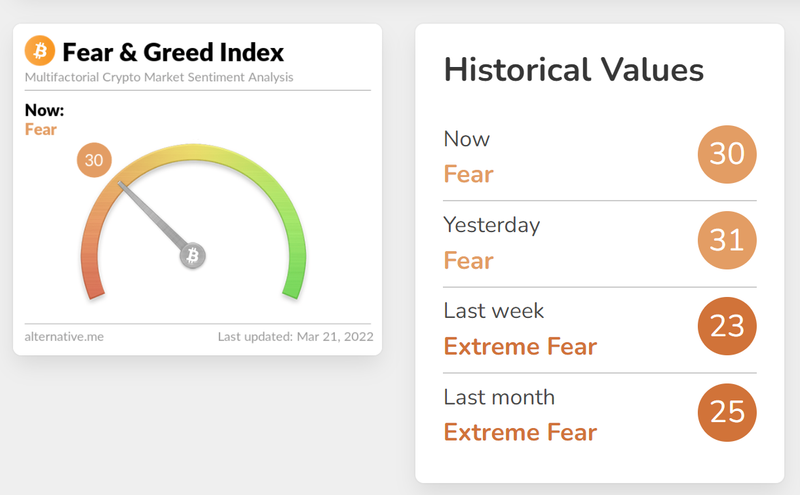Click the Historical Values heading
The width and height of the screenshot is (800, 495).
(574, 69)
